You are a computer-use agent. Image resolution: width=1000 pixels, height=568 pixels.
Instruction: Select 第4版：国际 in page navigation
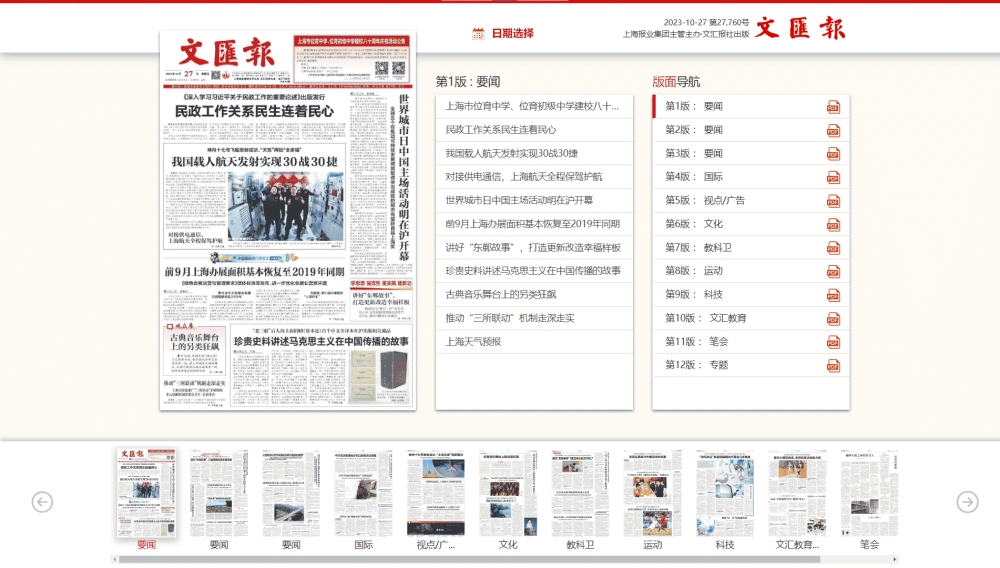pos(694,177)
